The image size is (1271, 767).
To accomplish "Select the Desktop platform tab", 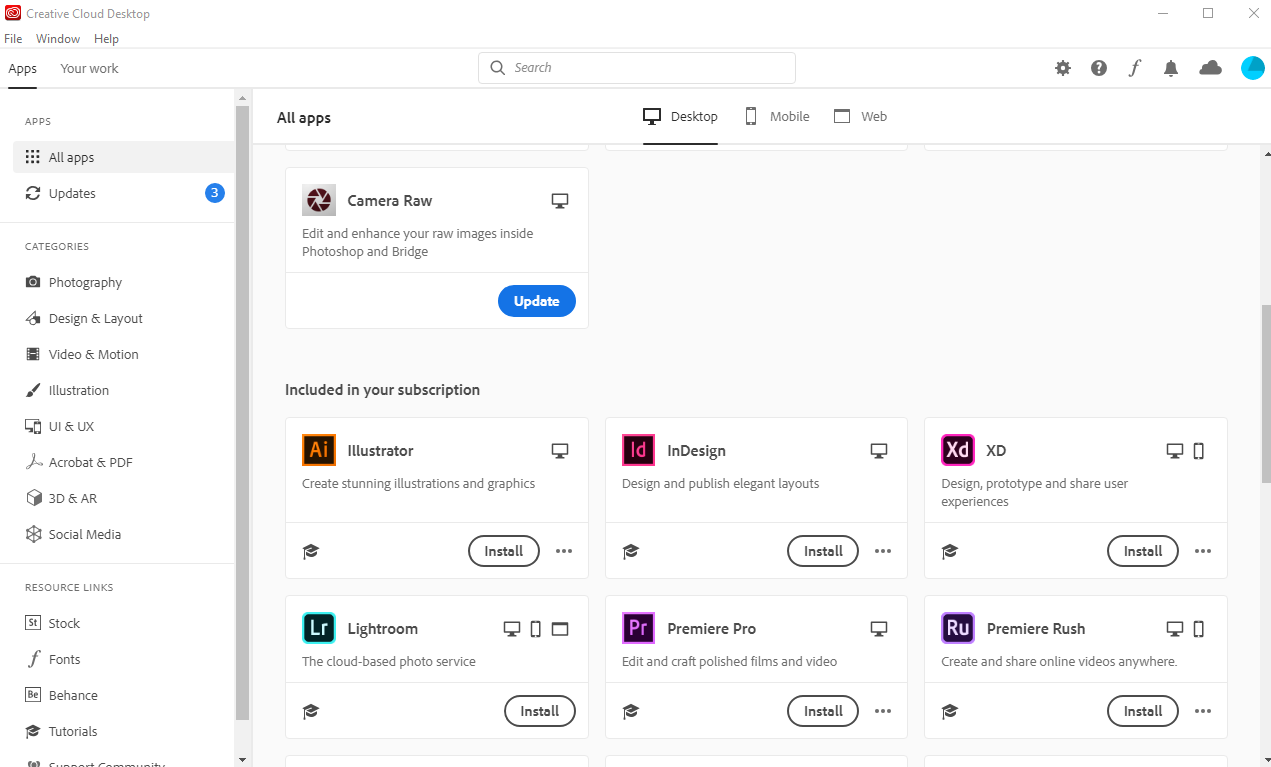I will (680, 116).
